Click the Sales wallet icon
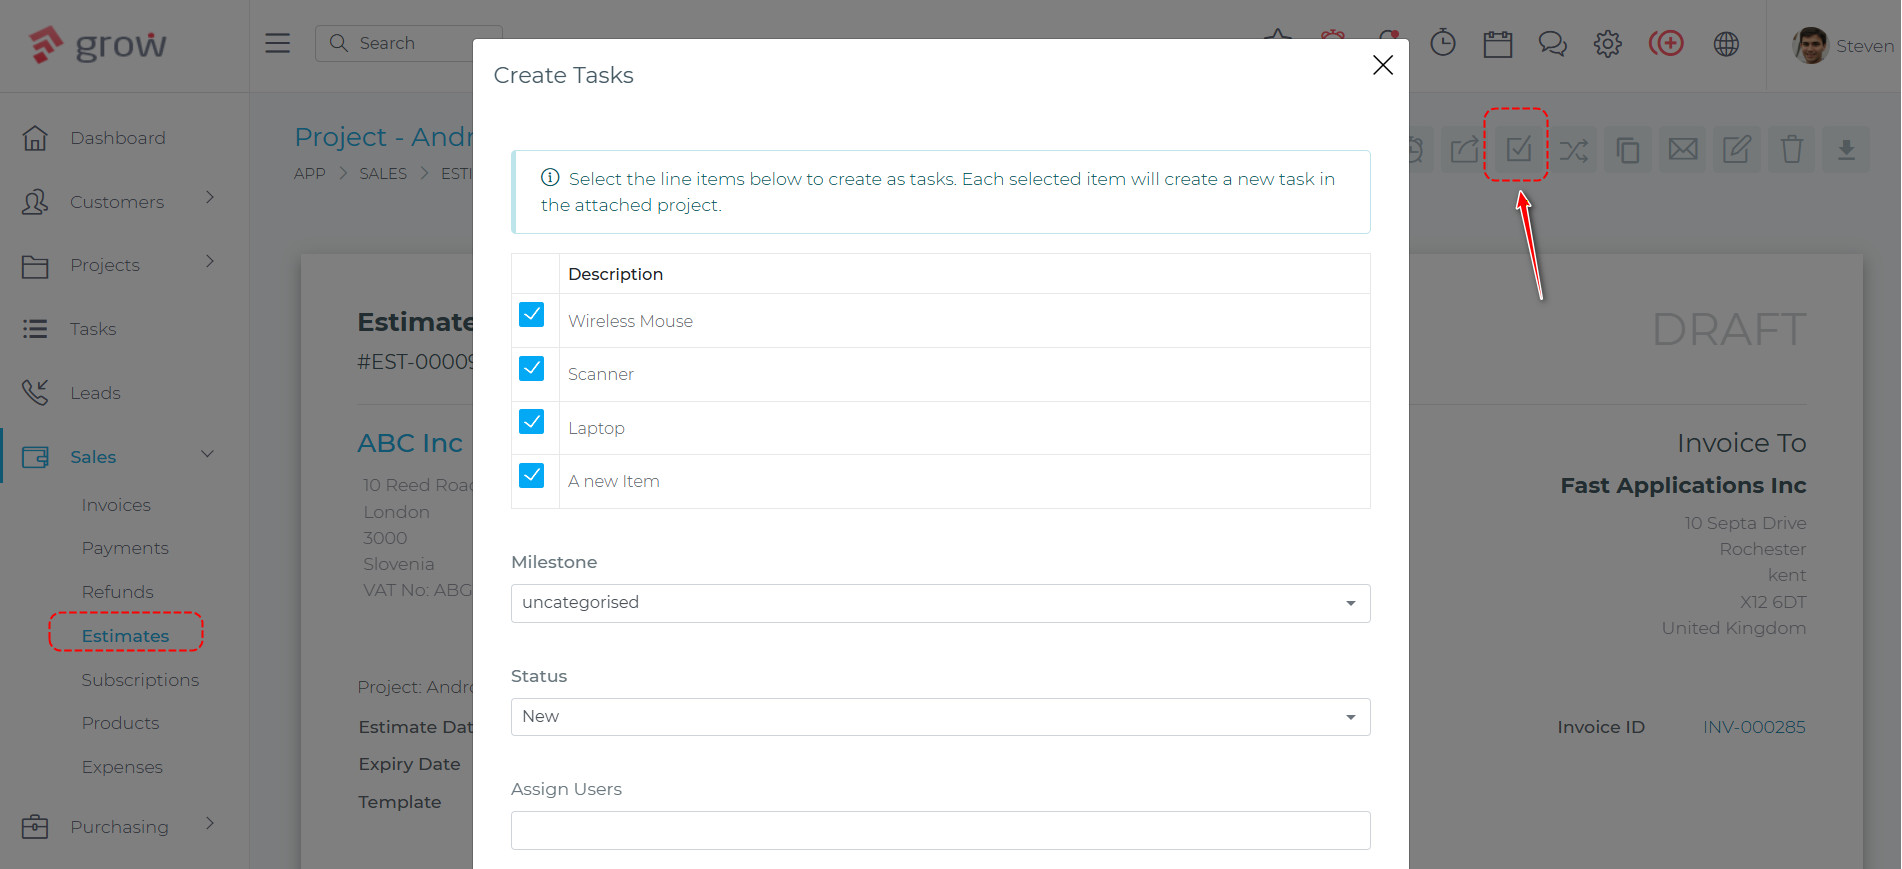The width and height of the screenshot is (1902, 869). (x=35, y=457)
